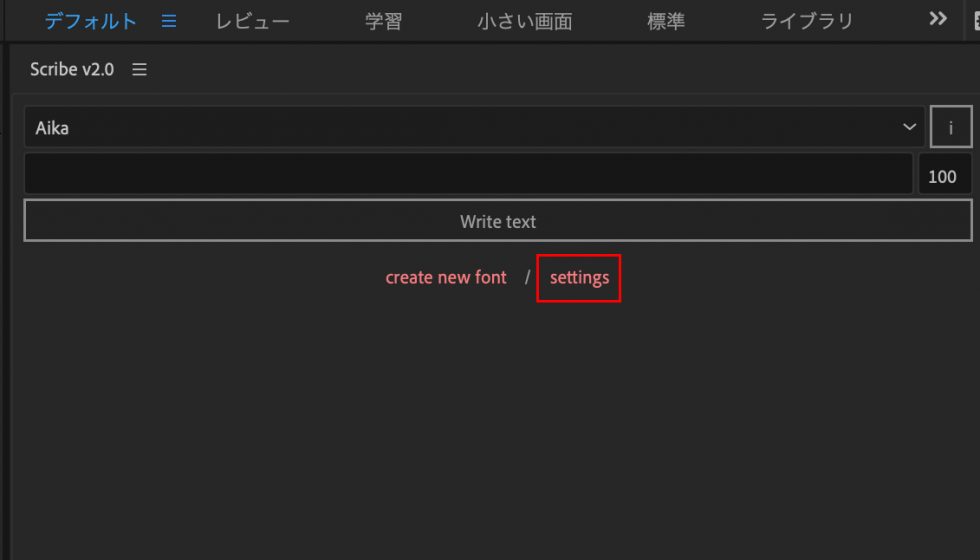
Task: Switch to the ライブラリ workspace
Action: 807,21
